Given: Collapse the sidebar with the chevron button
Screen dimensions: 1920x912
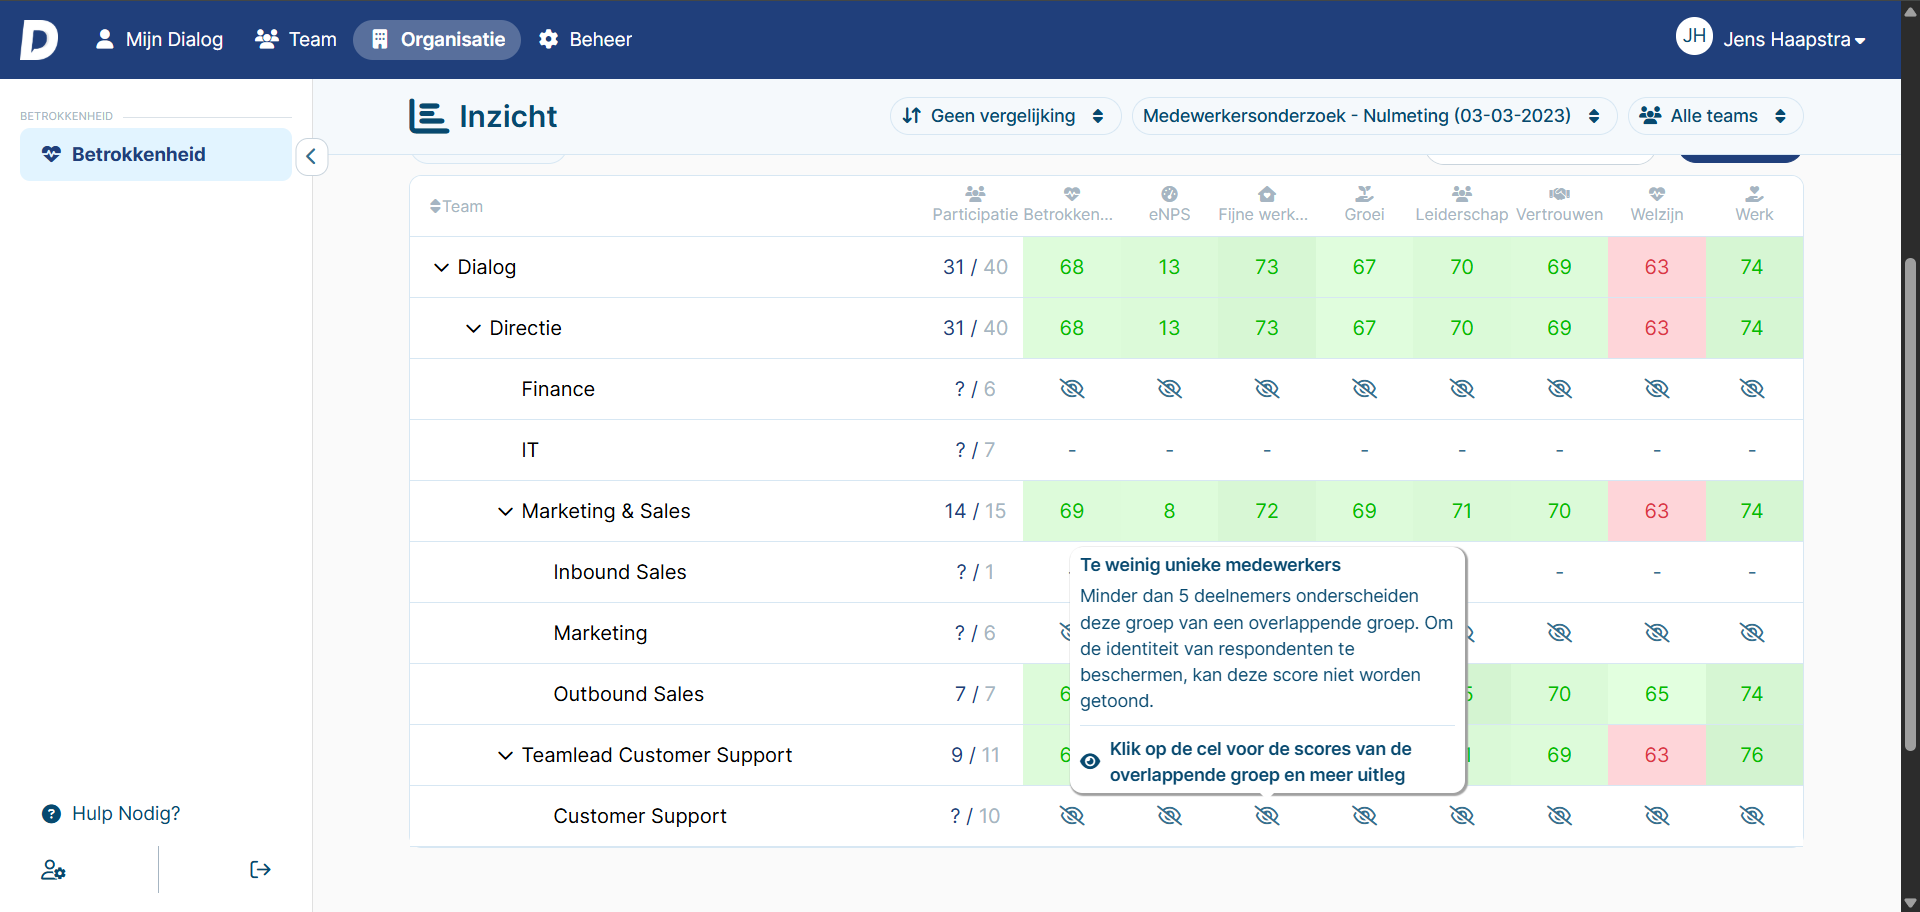Looking at the screenshot, I should point(311,156).
